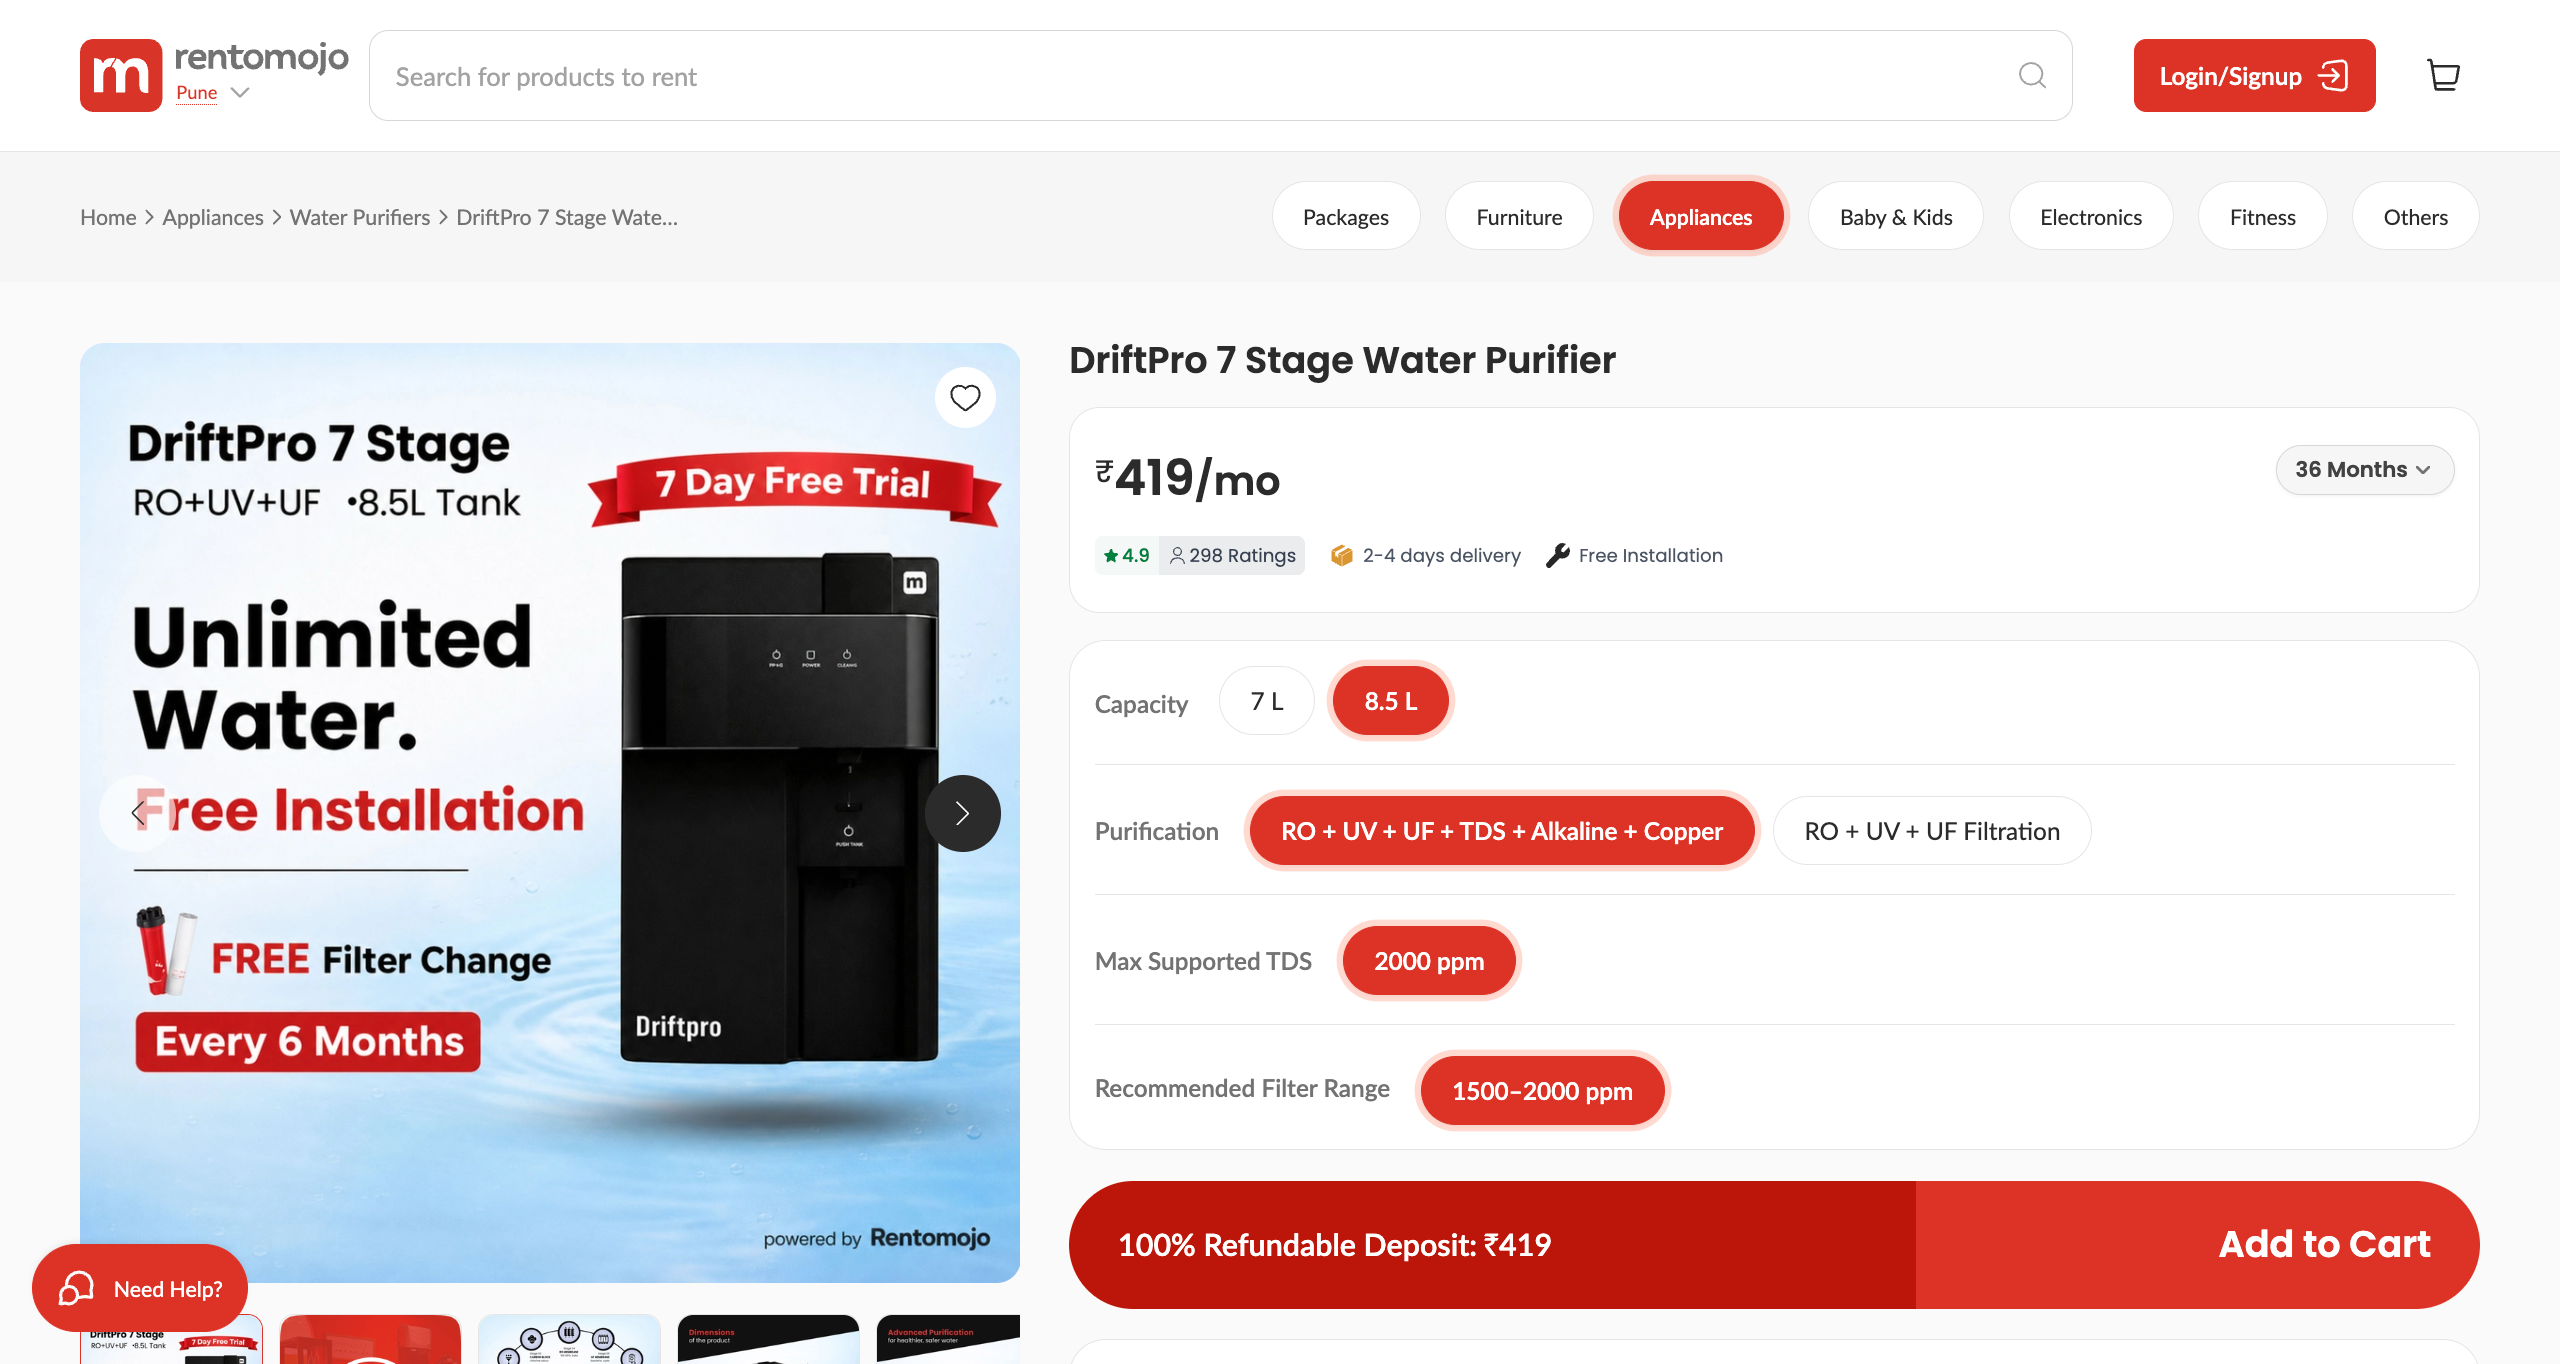The height and width of the screenshot is (1364, 2560).
Task: Click the Login/Signup button
Action: click(x=2254, y=75)
